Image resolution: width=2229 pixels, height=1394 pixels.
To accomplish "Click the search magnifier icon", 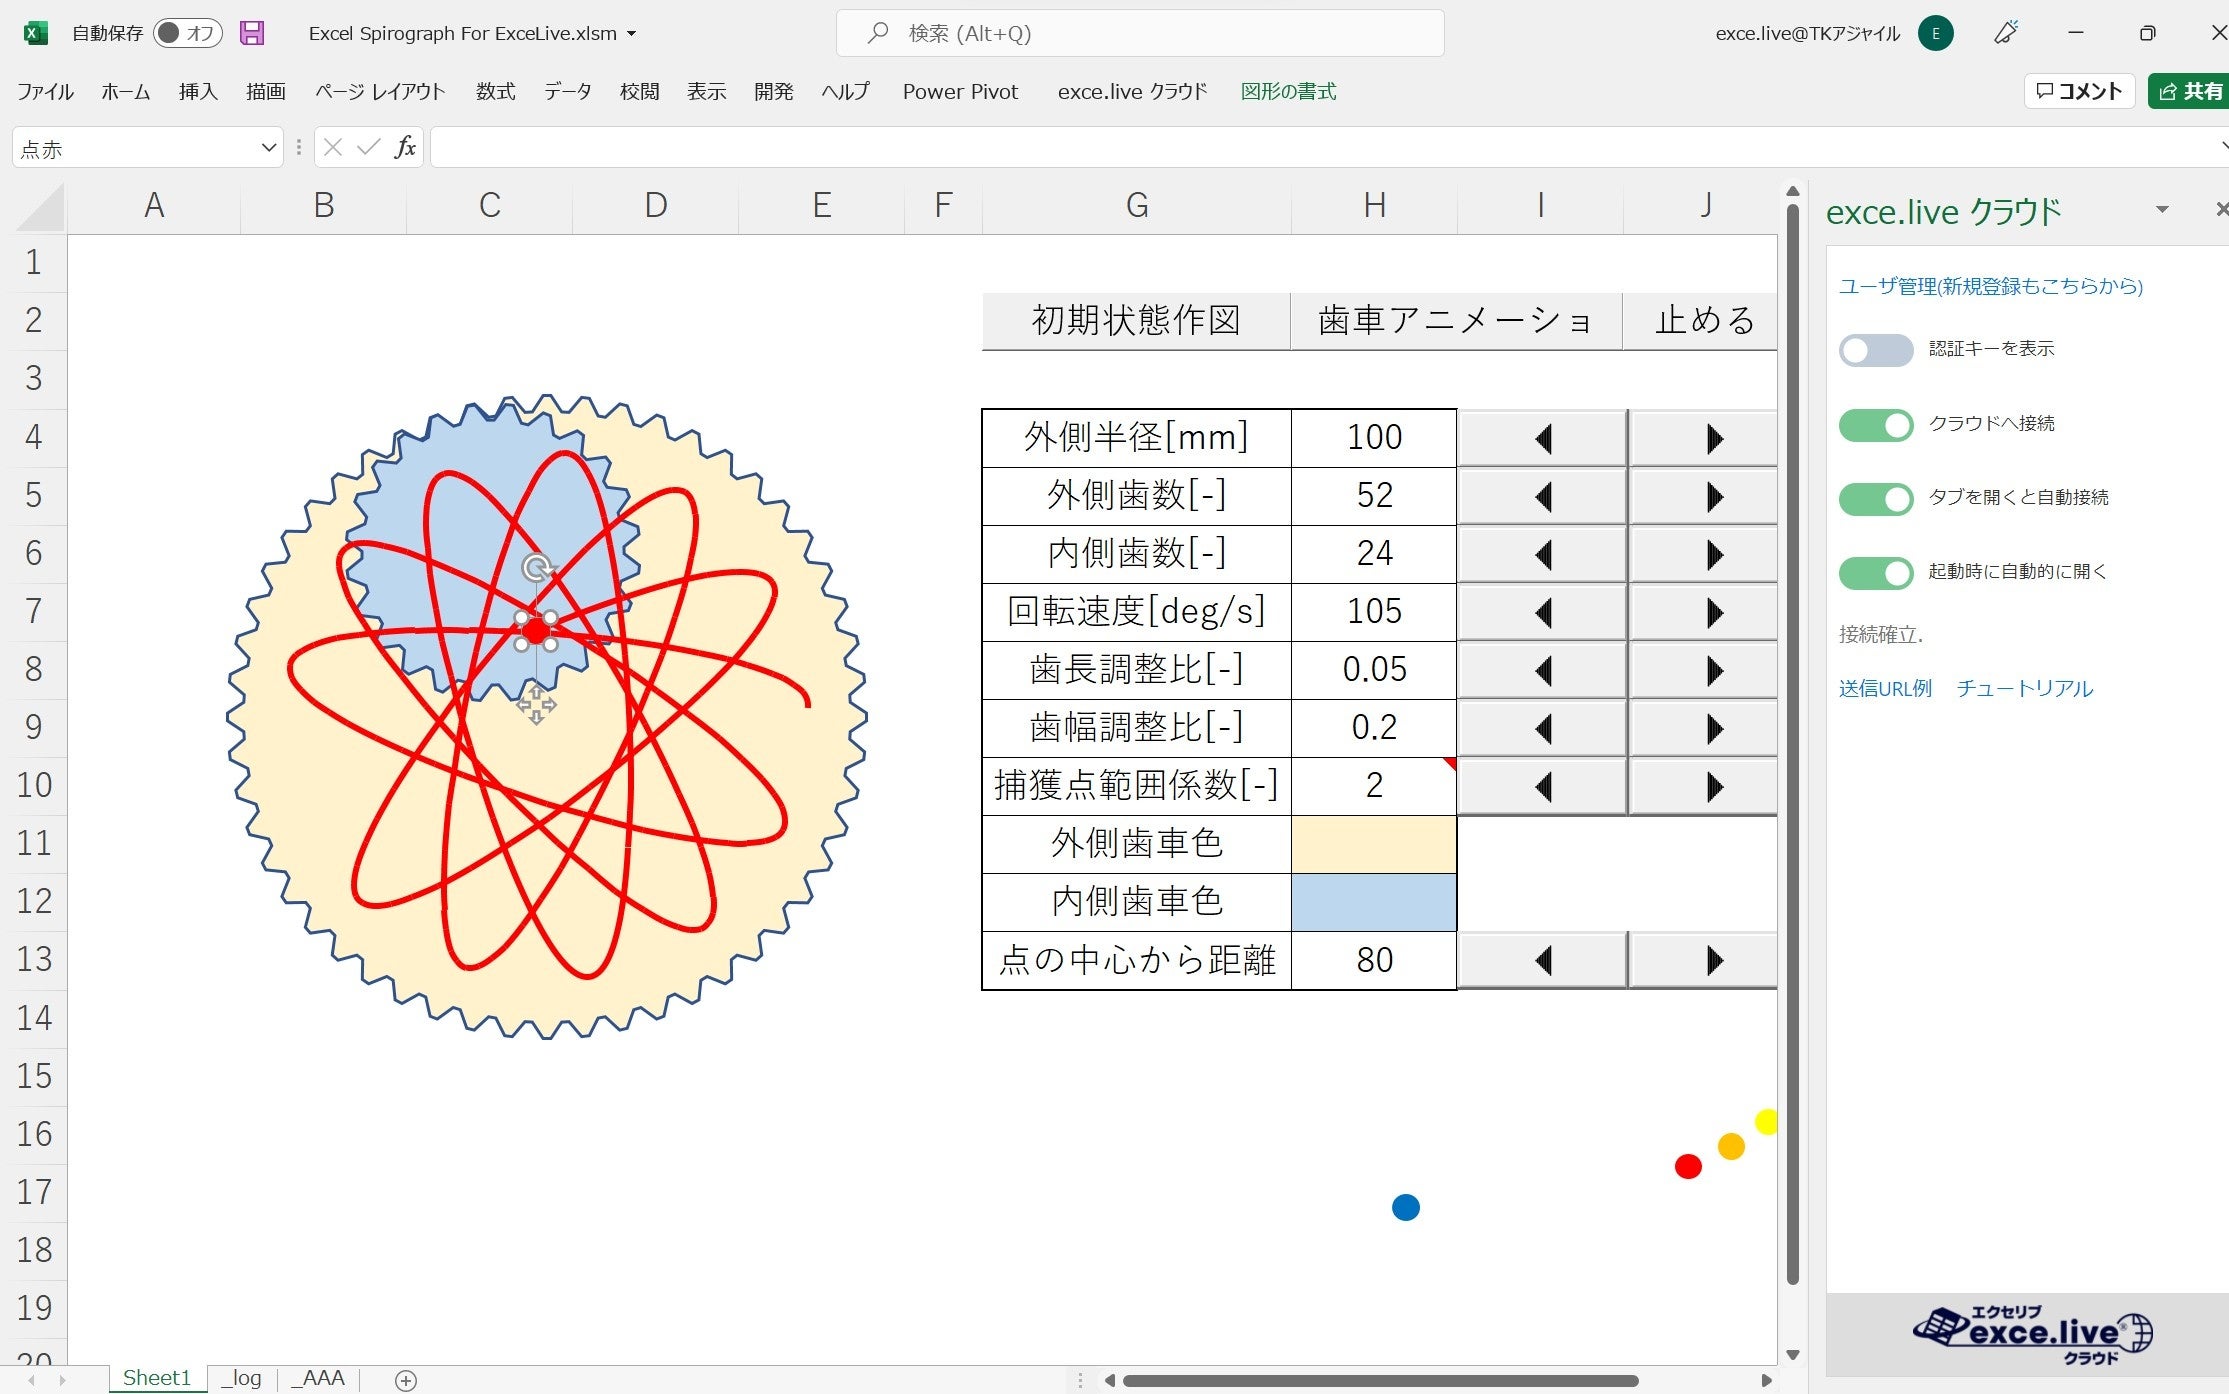I will pyautogui.click(x=877, y=33).
